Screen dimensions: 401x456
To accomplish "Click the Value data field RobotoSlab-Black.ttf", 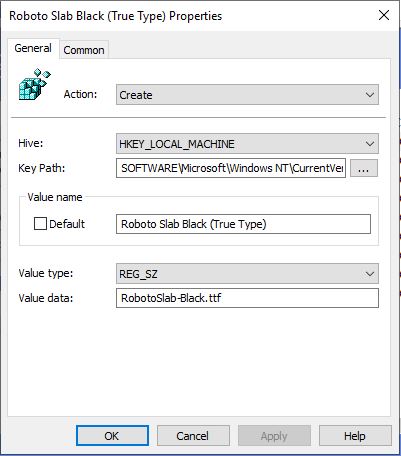I will point(247,298).
